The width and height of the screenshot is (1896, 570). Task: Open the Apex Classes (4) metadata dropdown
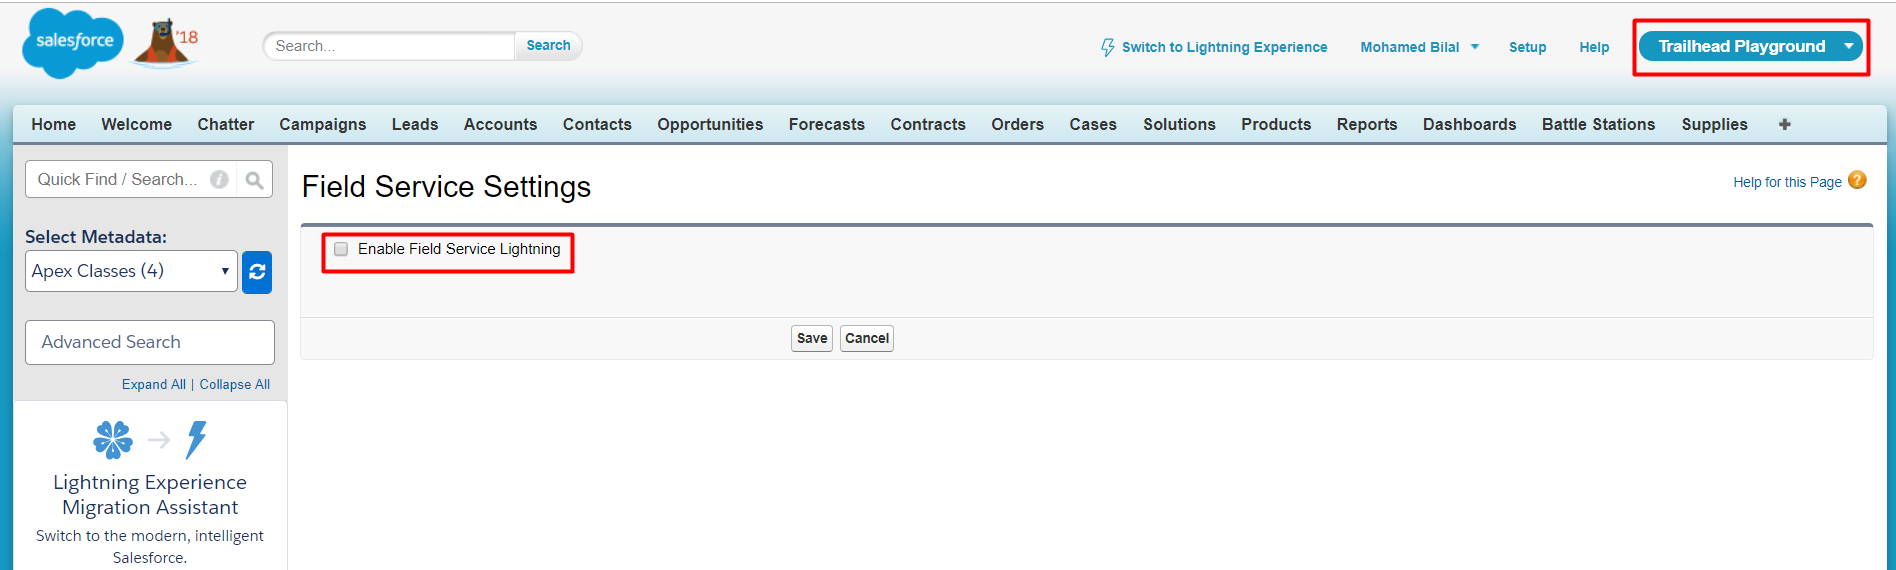(x=131, y=271)
